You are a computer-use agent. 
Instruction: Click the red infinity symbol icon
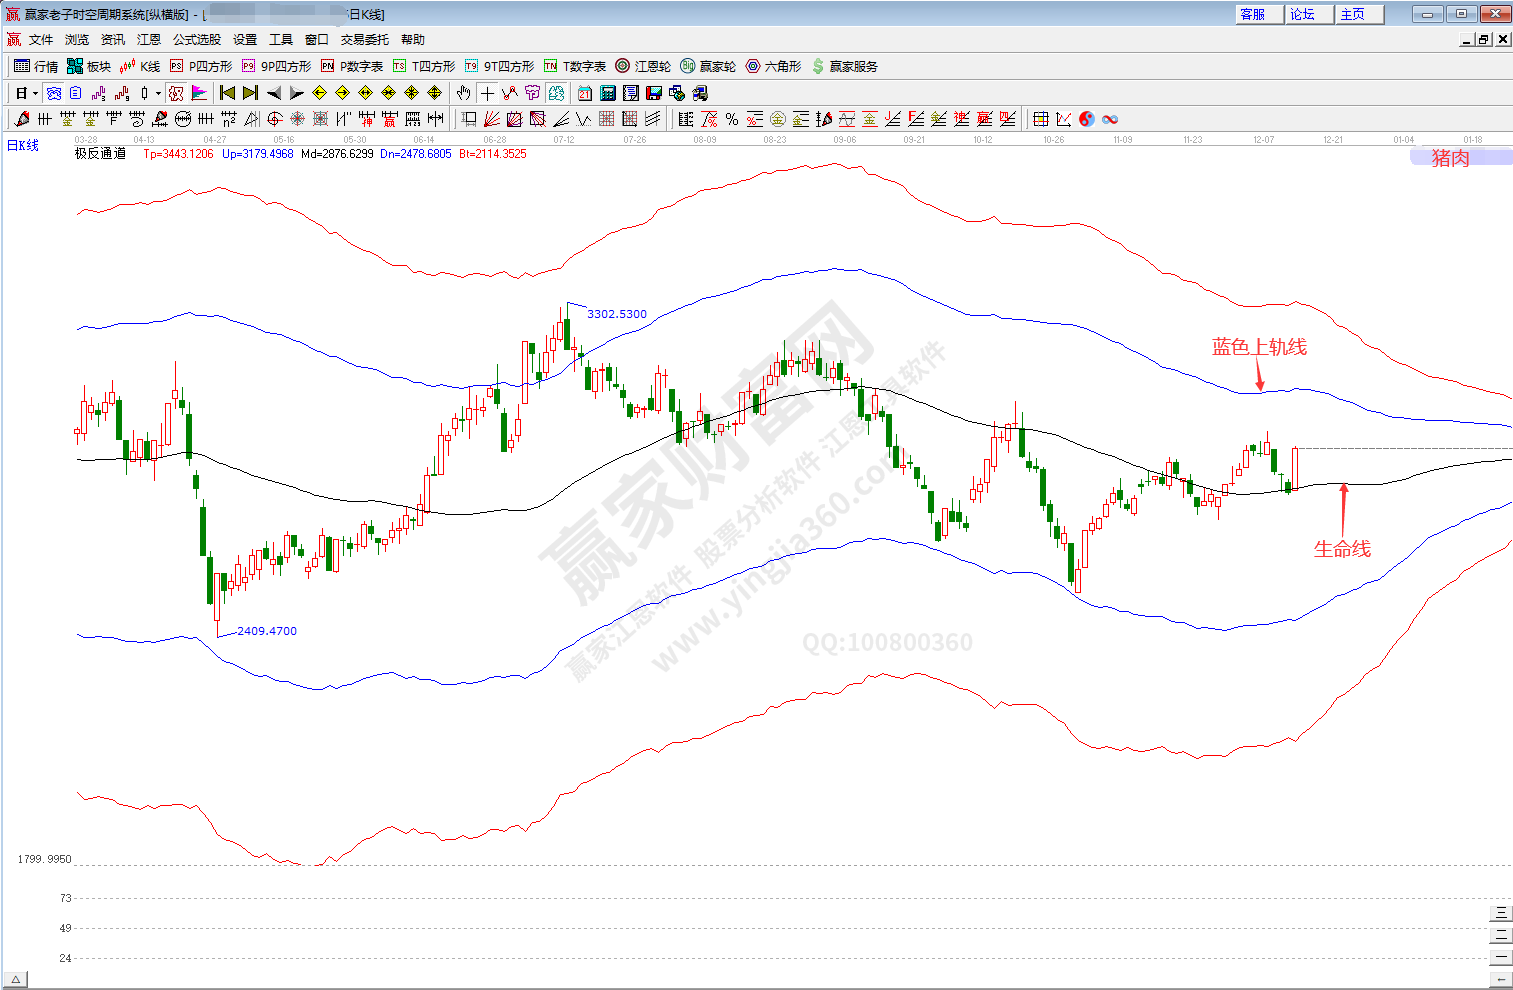click(1109, 119)
